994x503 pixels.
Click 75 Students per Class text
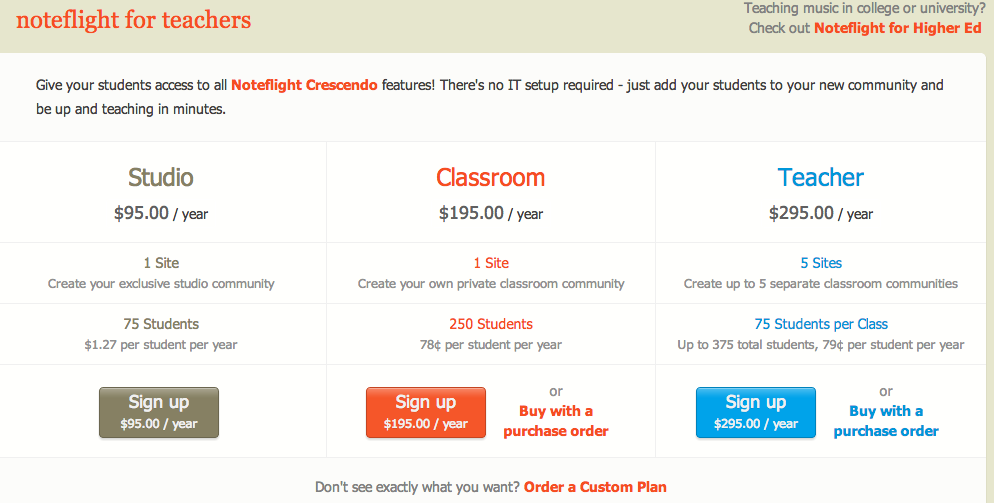[820, 324]
